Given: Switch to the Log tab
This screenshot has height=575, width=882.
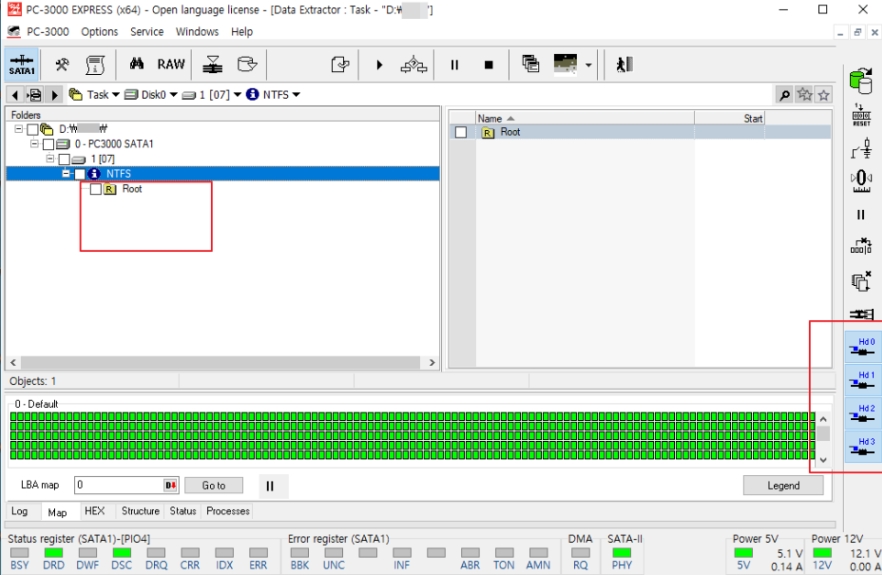Looking at the screenshot, I should 19,511.
